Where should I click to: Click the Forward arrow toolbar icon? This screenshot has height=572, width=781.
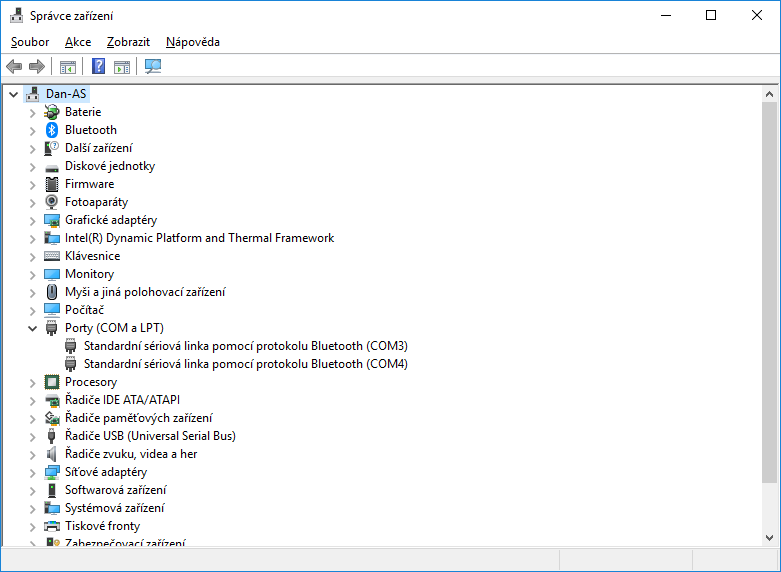pos(37,66)
